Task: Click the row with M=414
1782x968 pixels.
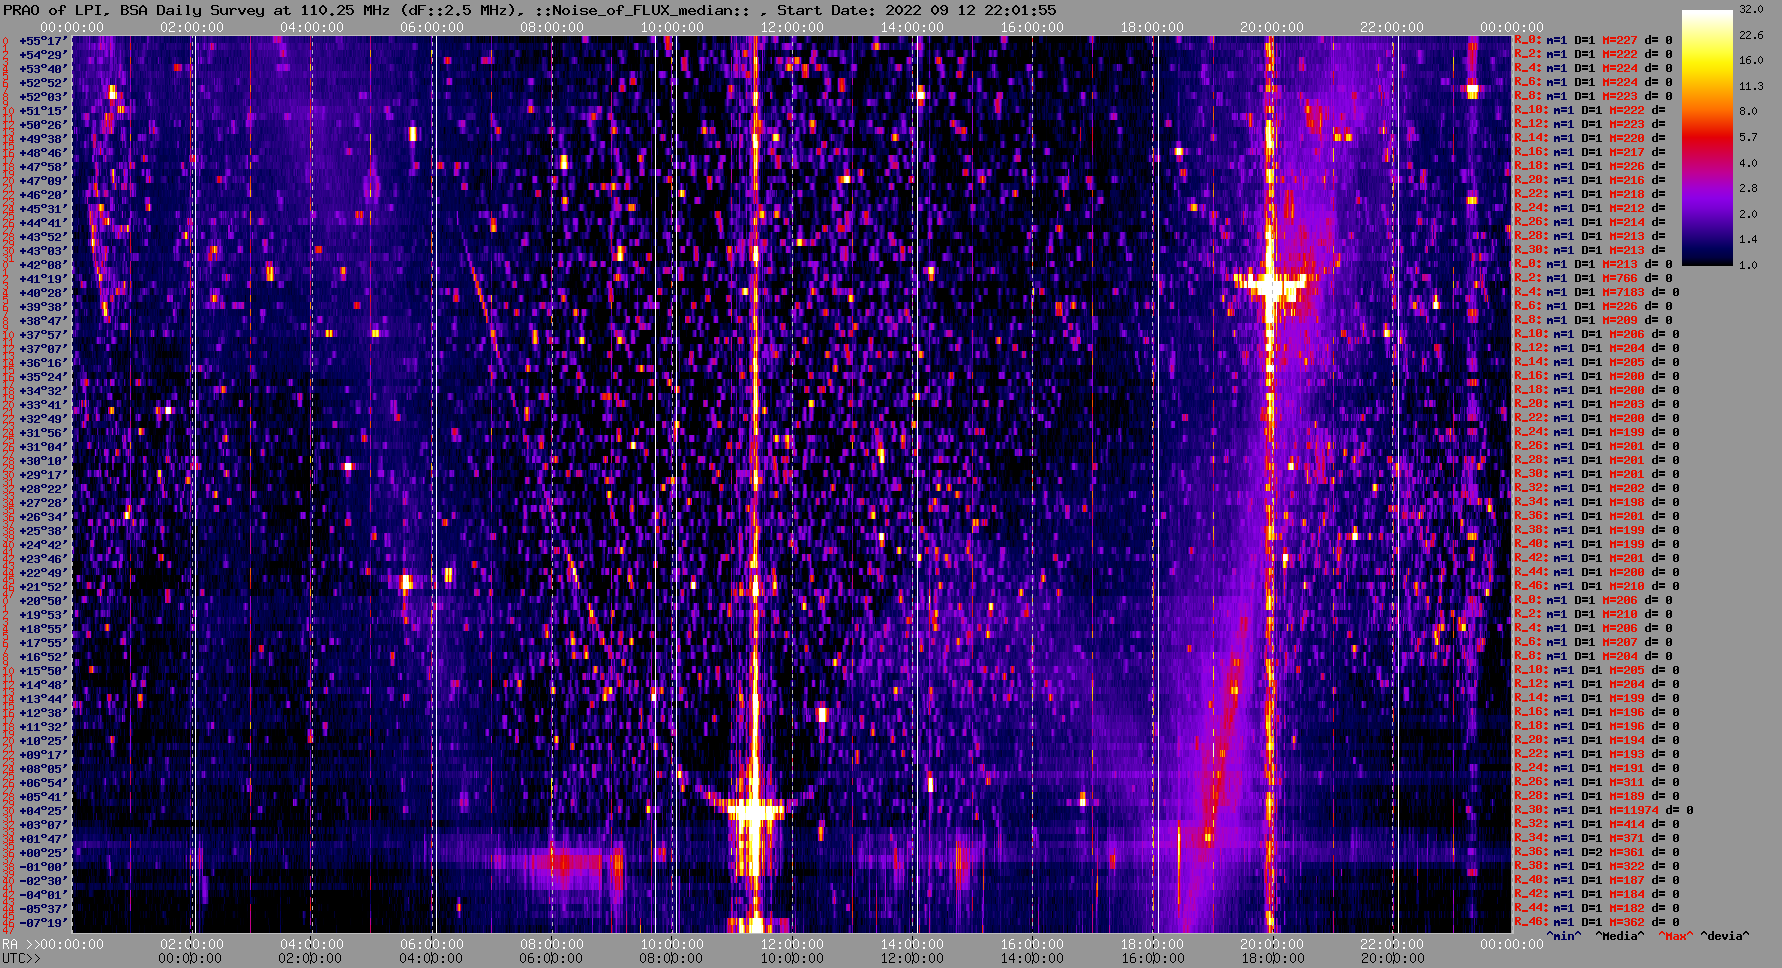Action: click(x=1594, y=824)
